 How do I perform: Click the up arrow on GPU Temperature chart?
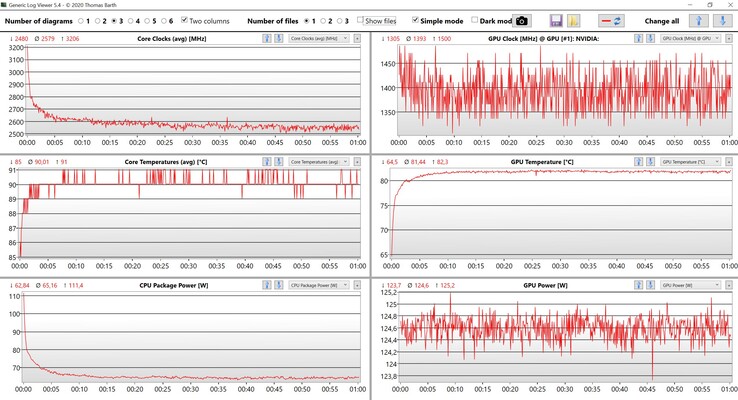coord(639,162)
